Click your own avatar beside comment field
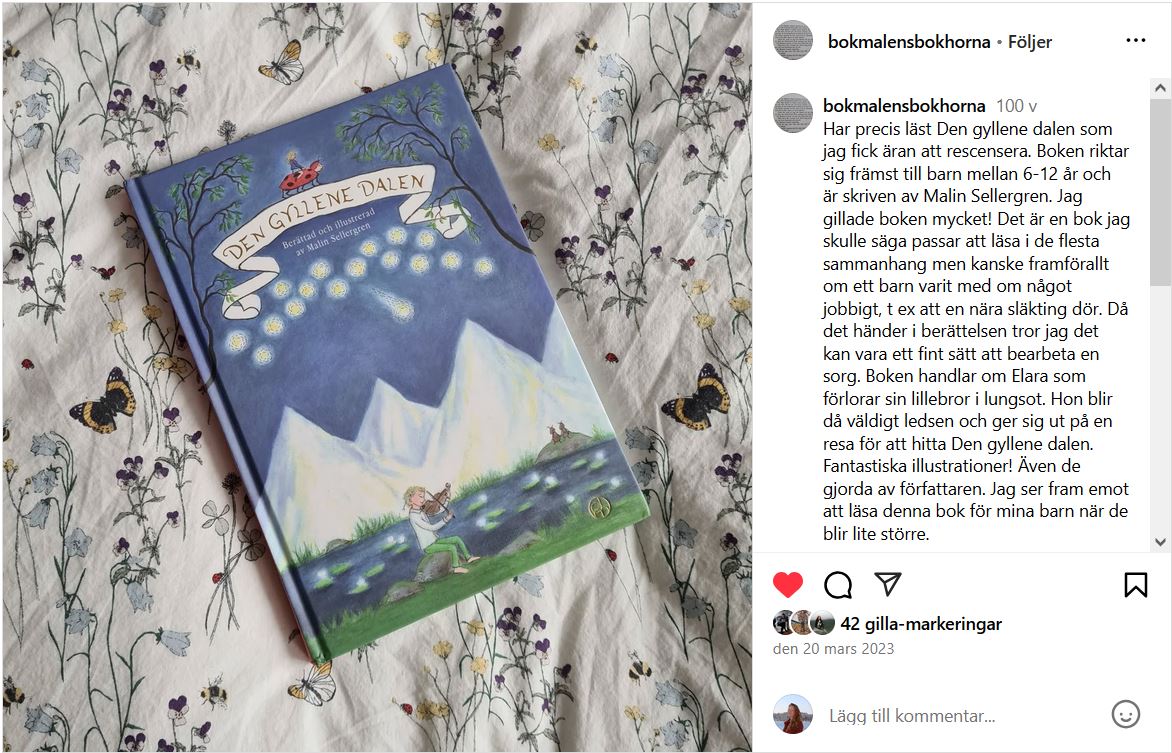Viewport: 1172px width, 753px height. pos(792,714)
